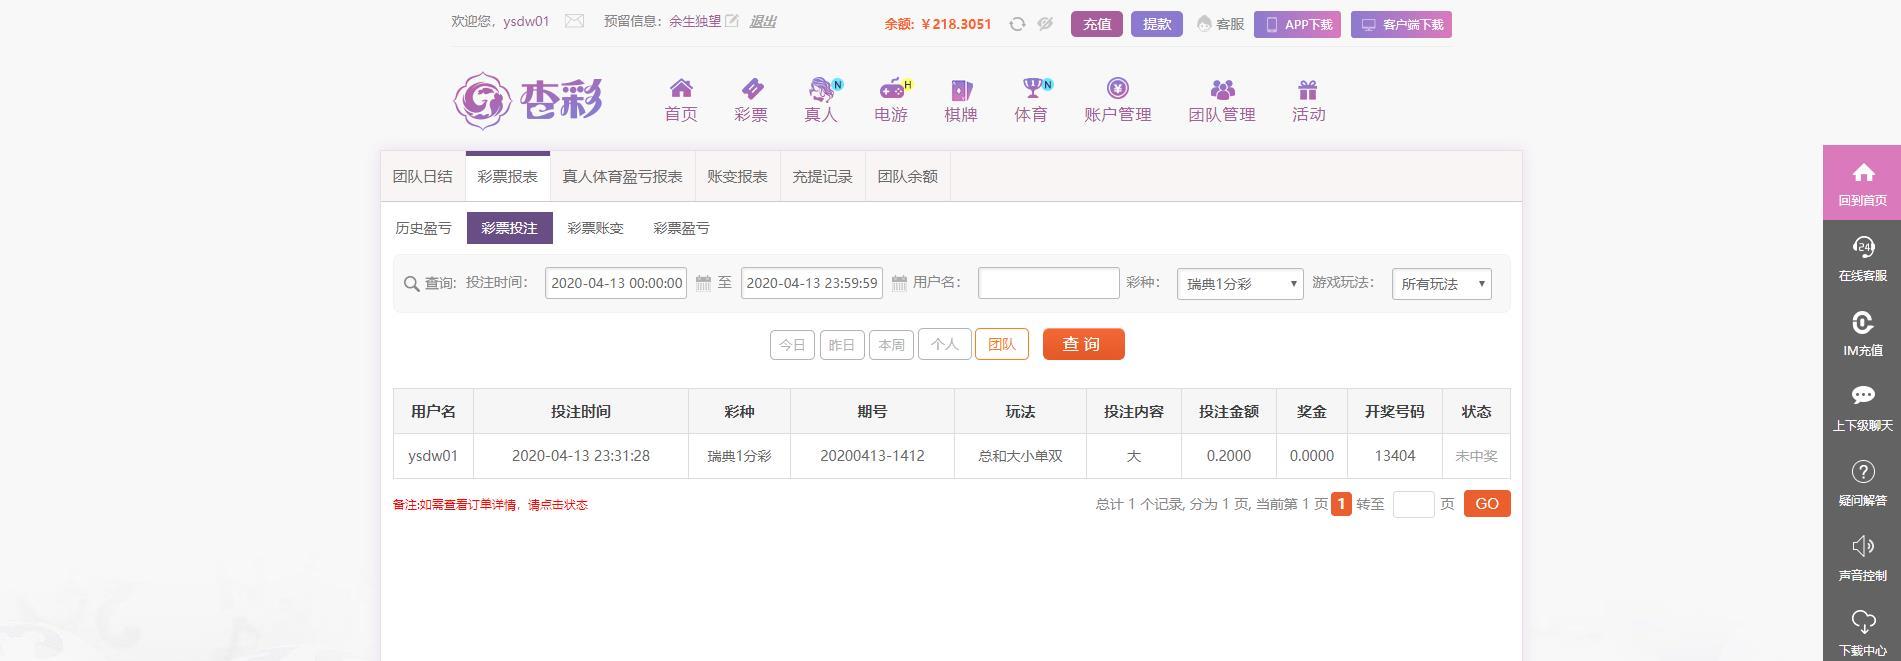Toggle balance visibility eye icon
The height and width of the screenshot is (661, 1901).
pos(1045,24)
